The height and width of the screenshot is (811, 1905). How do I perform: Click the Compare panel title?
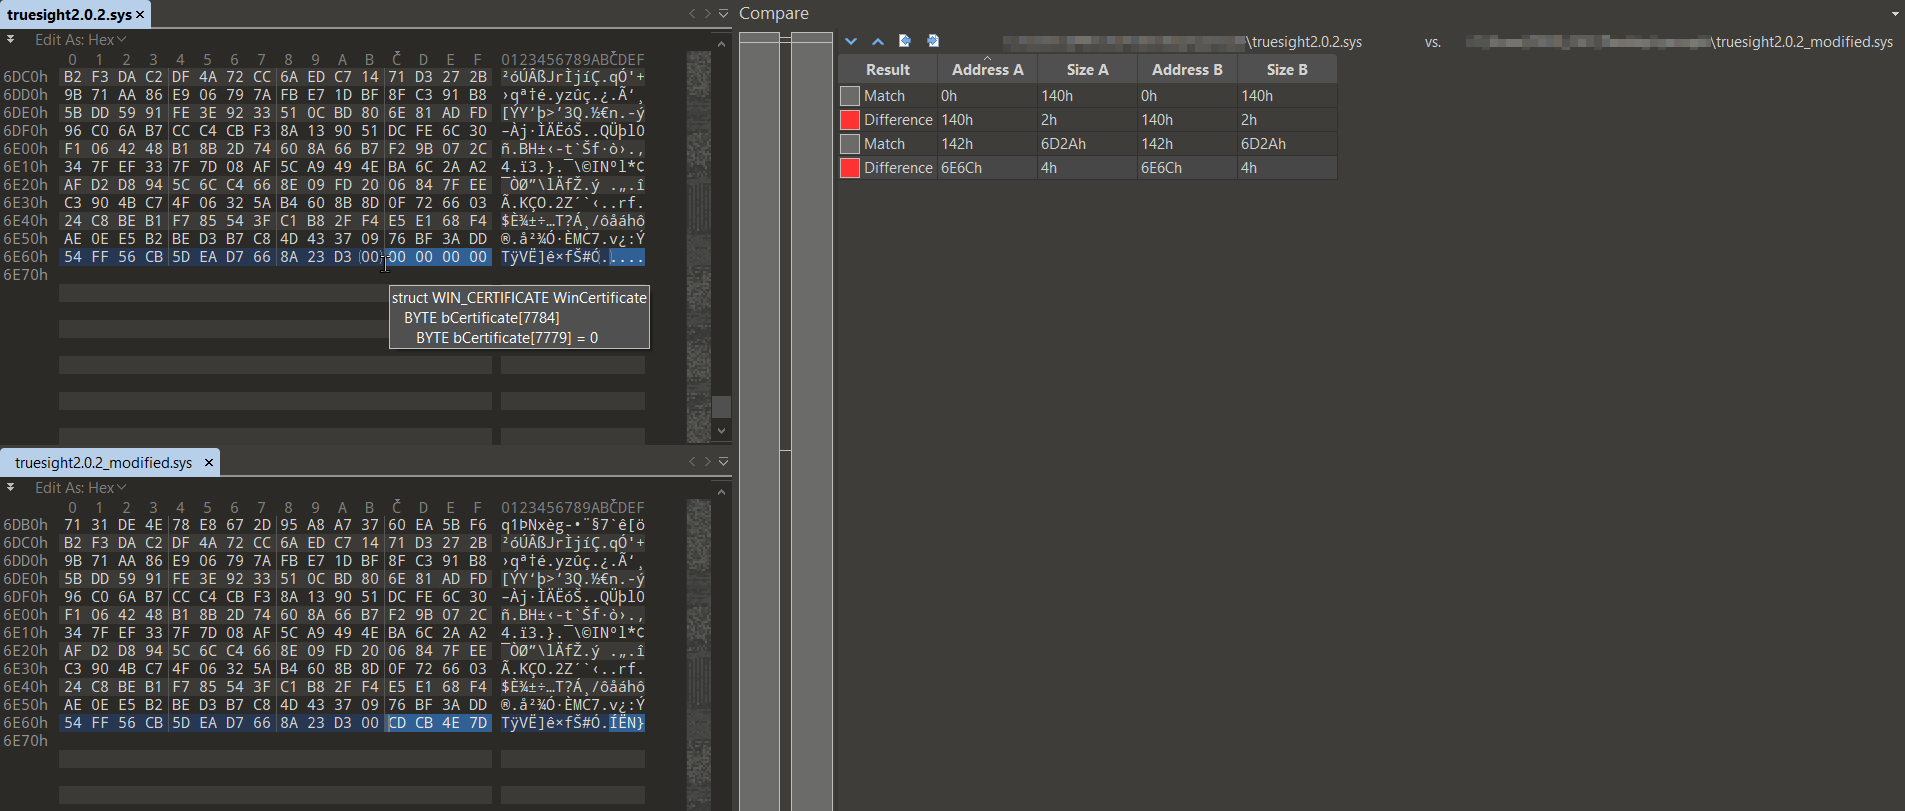click(774, 13)
